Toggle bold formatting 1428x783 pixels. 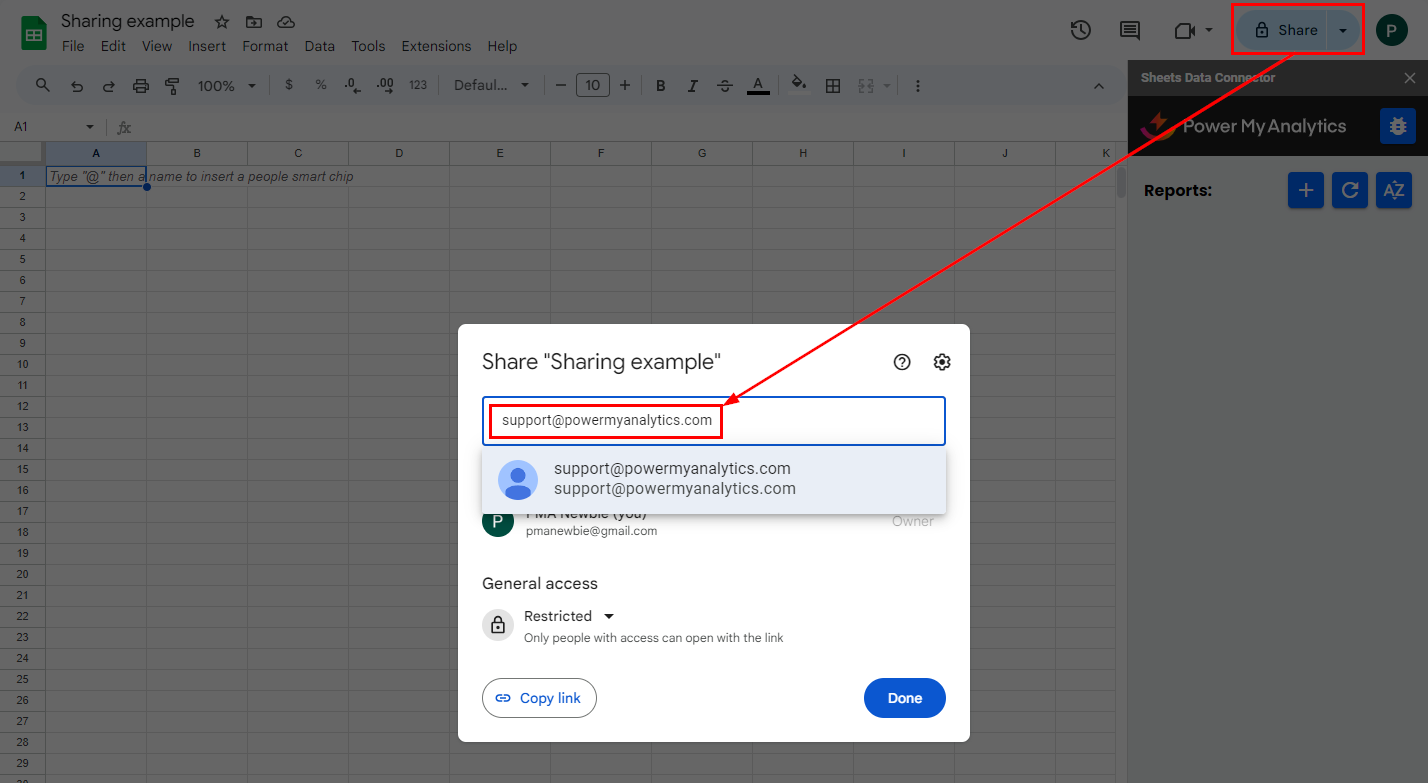(x=661, y=86)
